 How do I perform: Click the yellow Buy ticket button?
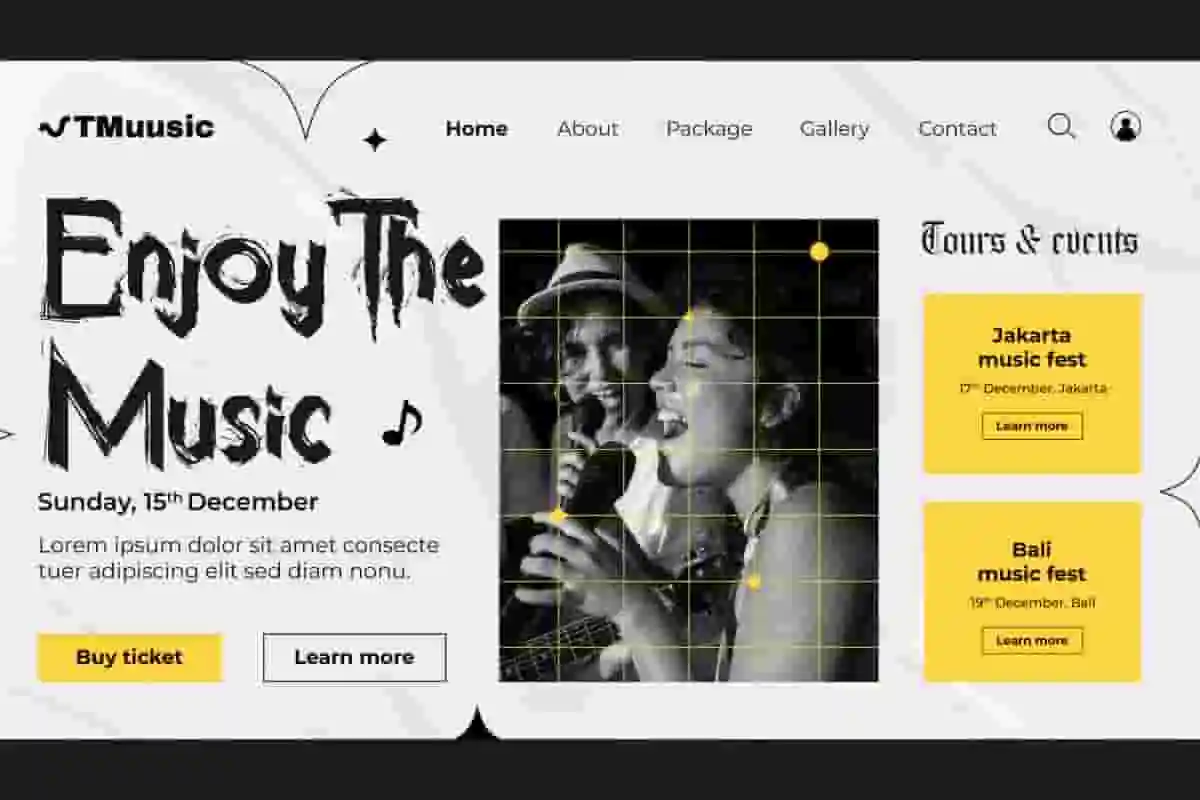[x=129, y=657]
